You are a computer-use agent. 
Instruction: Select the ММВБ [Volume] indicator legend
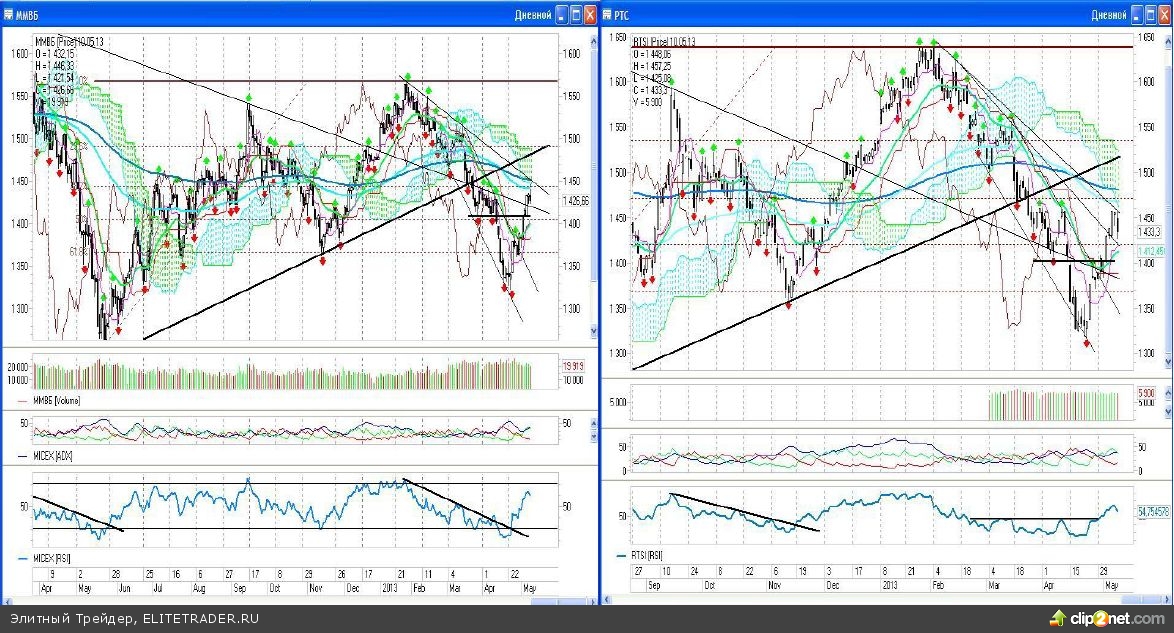coord(57,400)
